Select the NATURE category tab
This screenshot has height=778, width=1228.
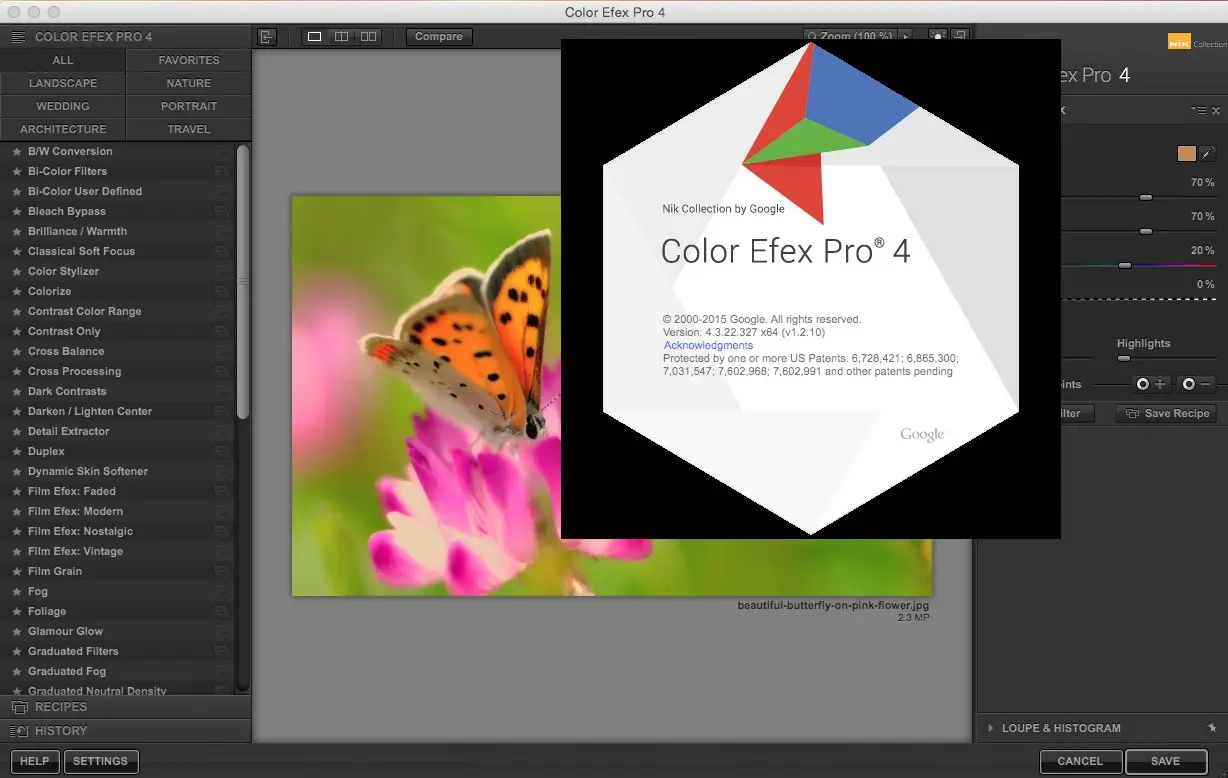coord(189,84)
